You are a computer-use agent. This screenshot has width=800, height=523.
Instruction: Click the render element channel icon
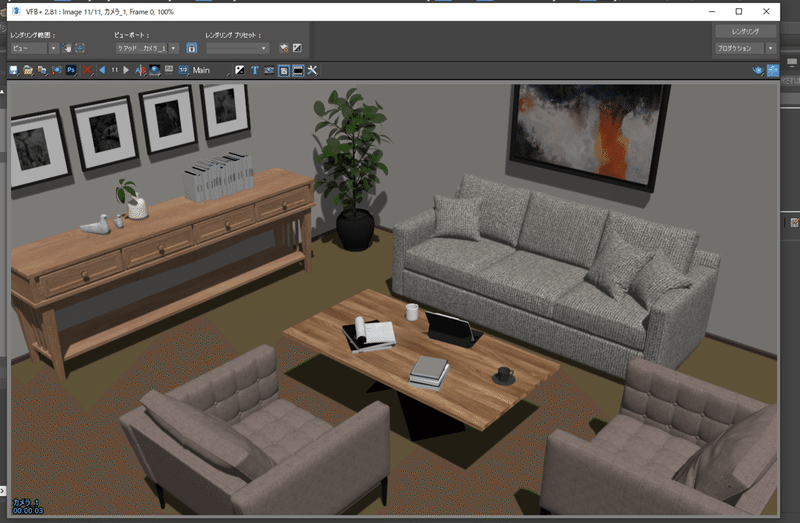click(x=183, y=70)
